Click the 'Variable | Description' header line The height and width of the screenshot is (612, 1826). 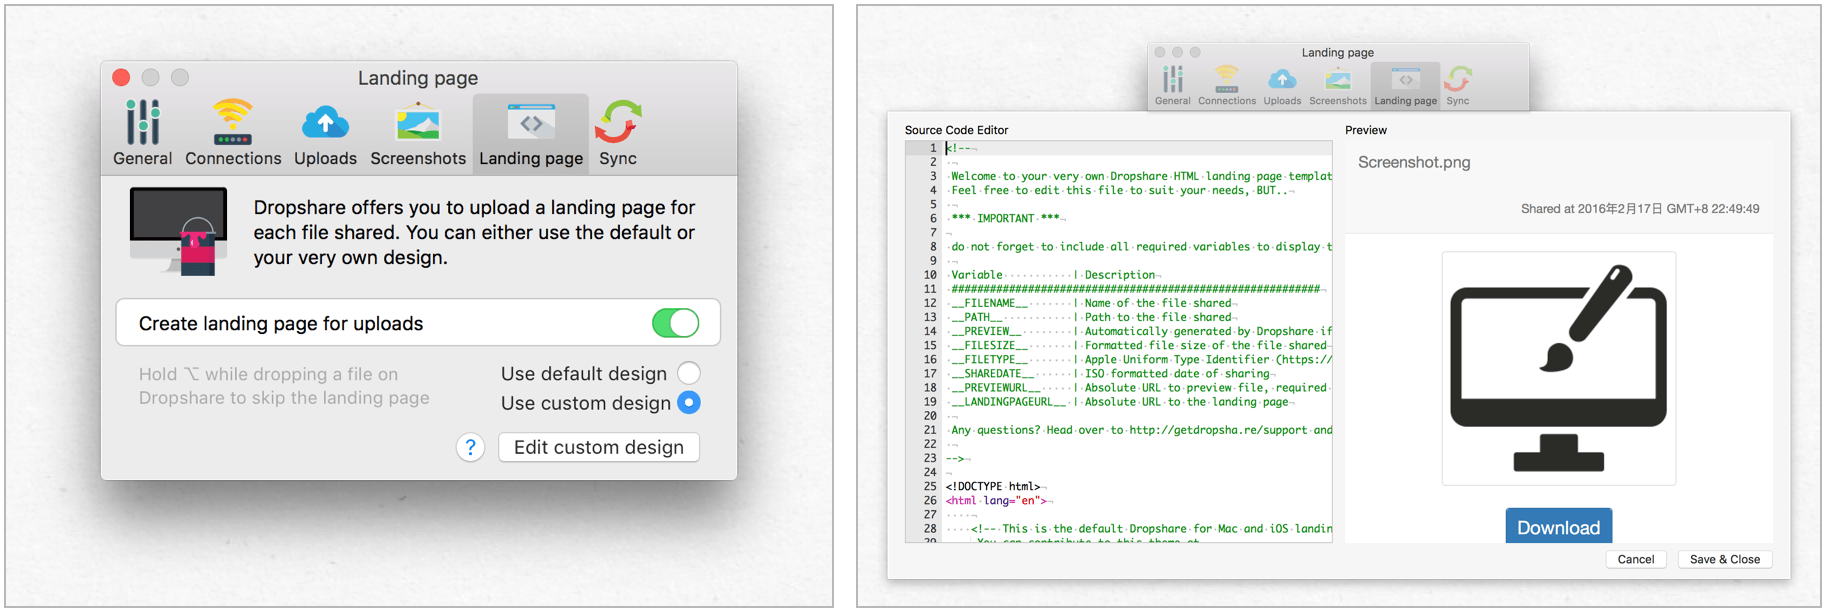tap(1054, 275)
